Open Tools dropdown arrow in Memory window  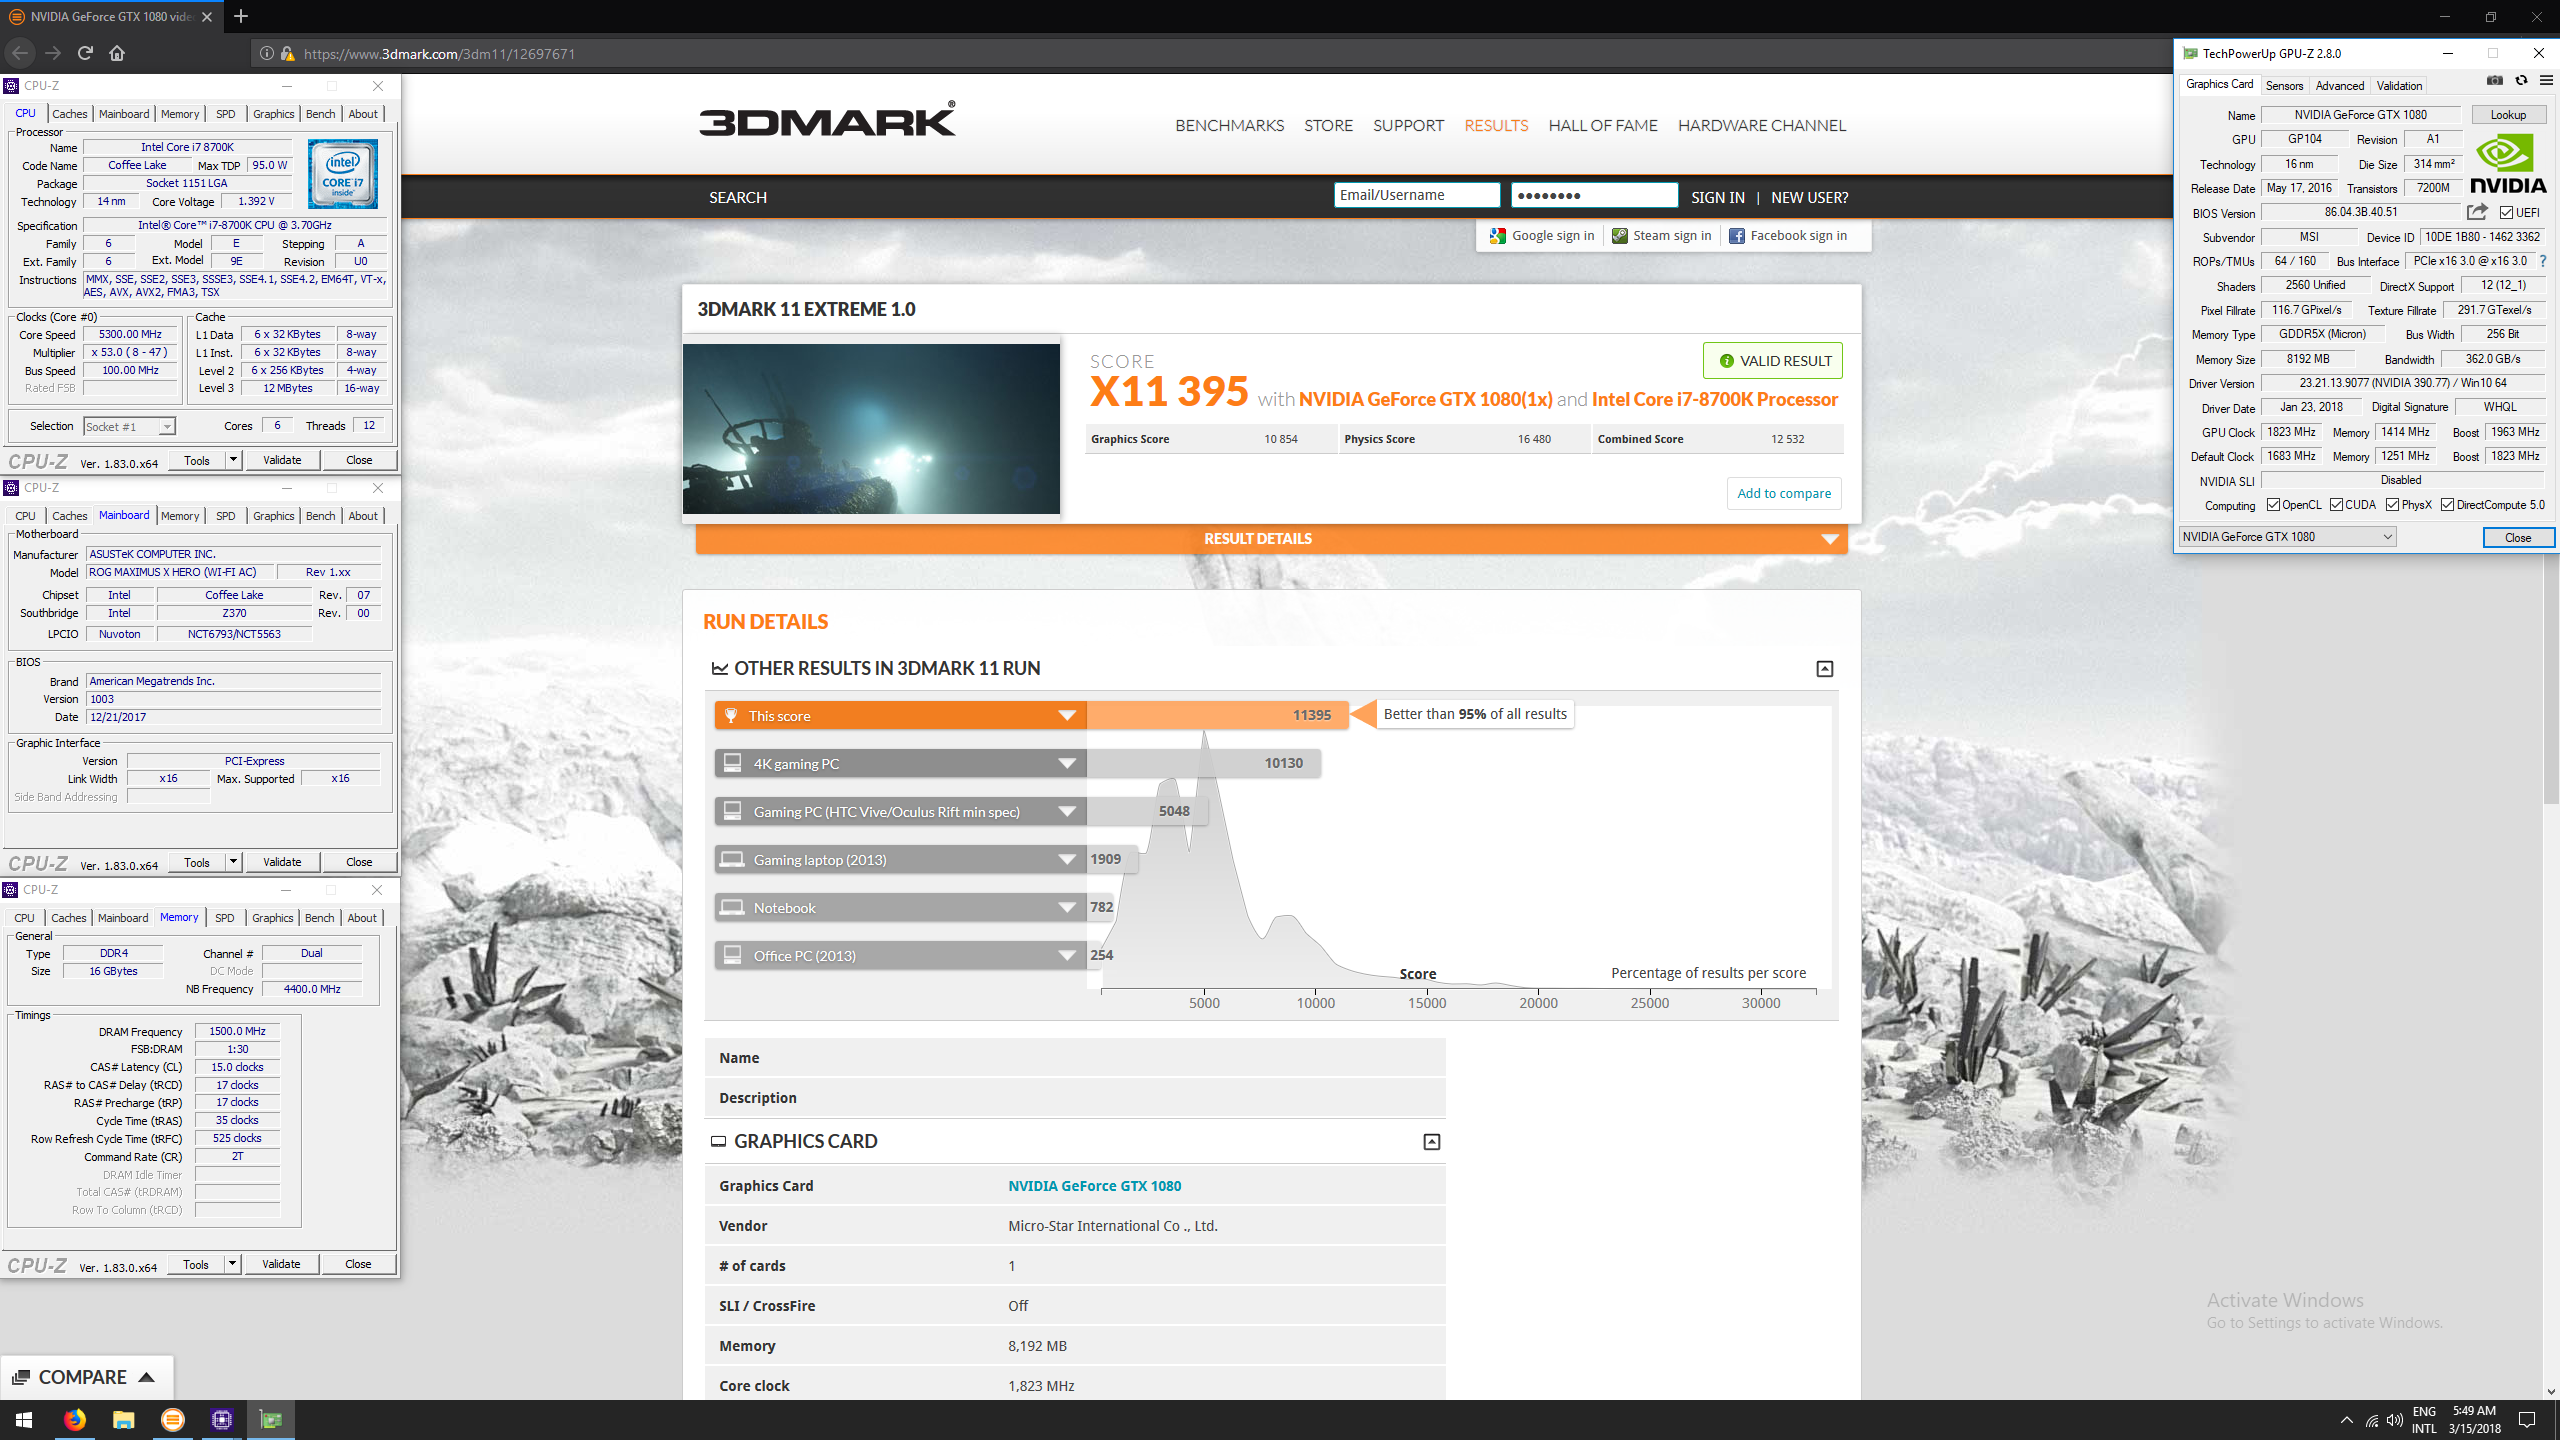[232, 1264]
